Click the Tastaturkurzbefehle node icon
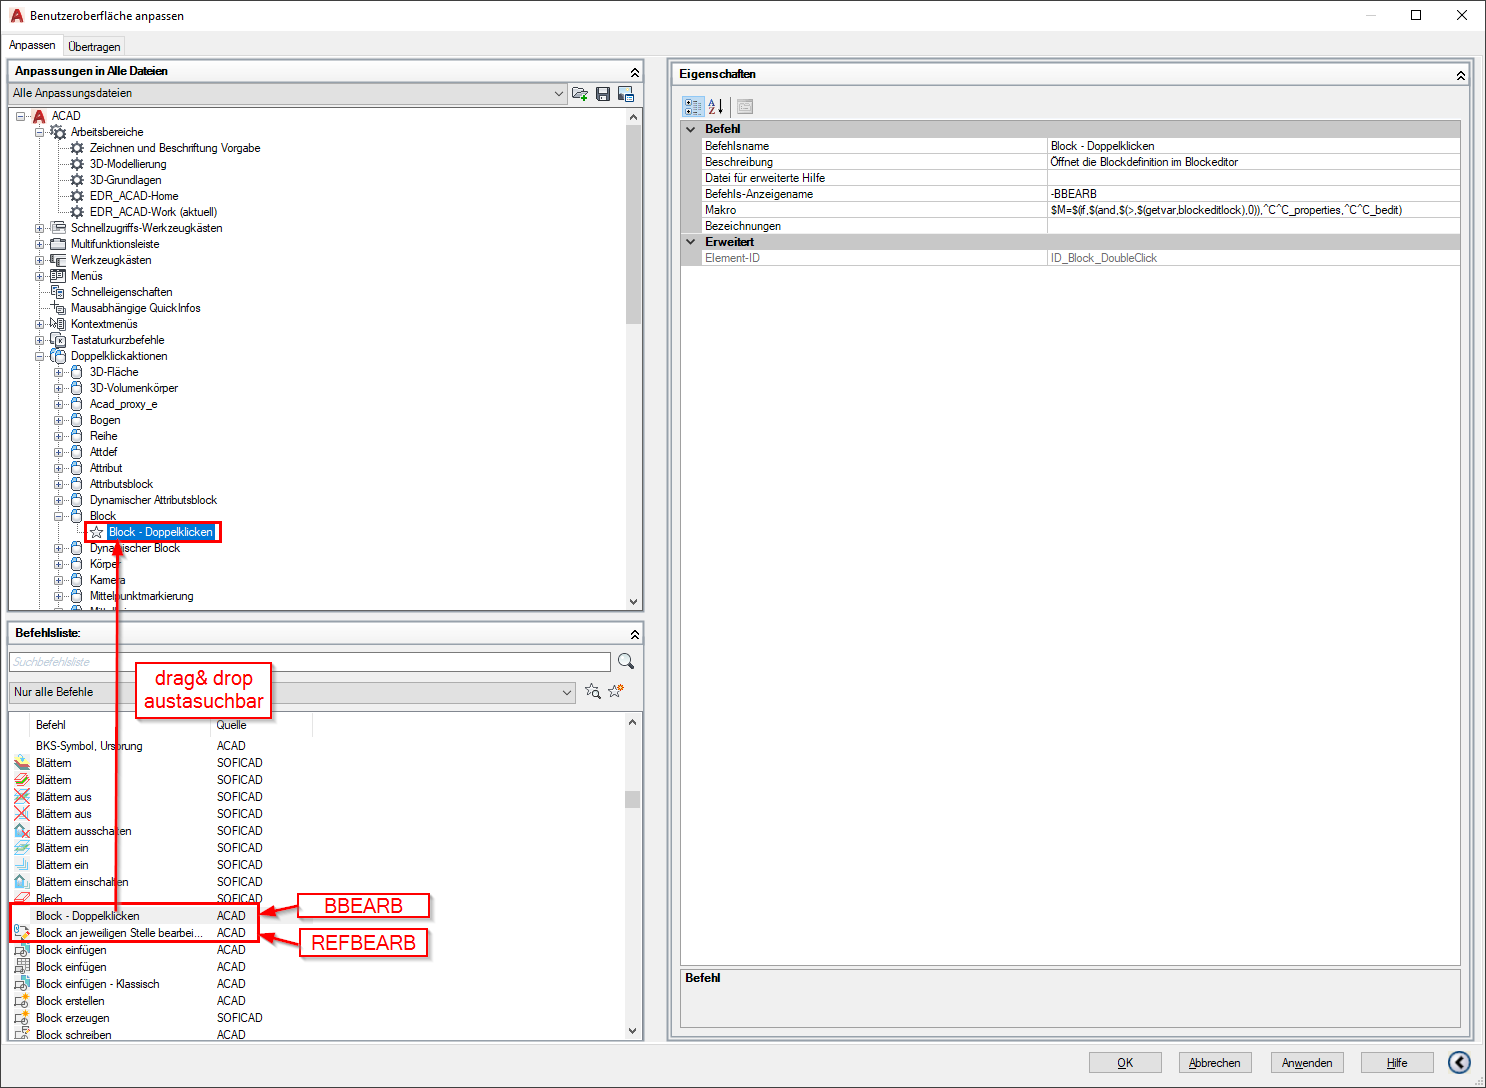 58,340
